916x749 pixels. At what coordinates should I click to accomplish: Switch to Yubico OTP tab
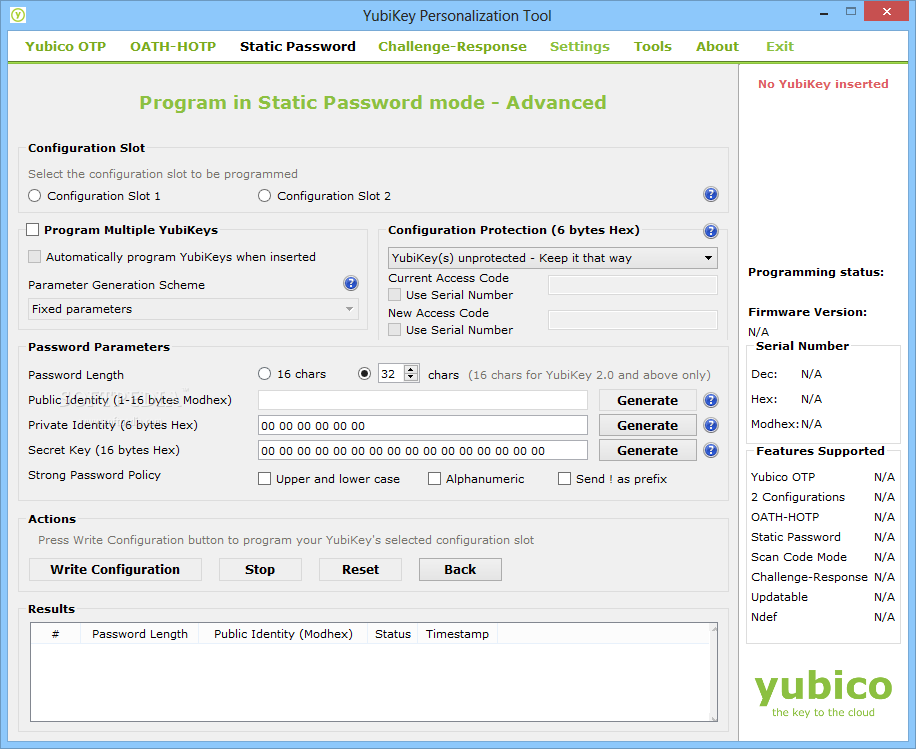(x=65, y=46)
